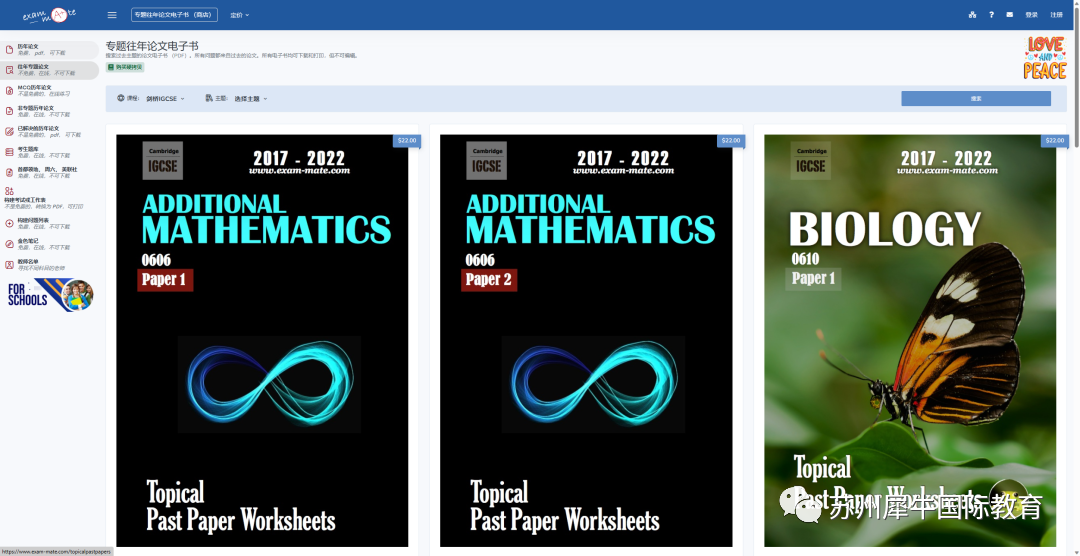Open Additional Mathematics Paper 2 book cover

586,340
